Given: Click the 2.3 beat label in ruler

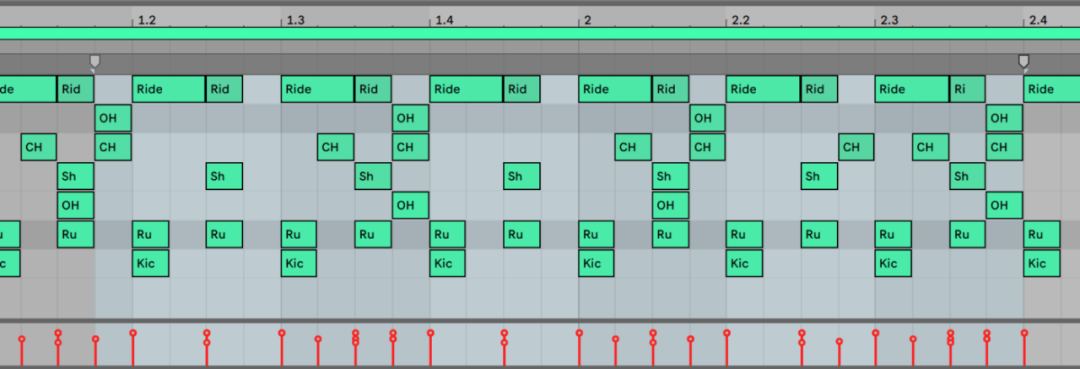Looking at the screenshot, I should click(889, 20).
